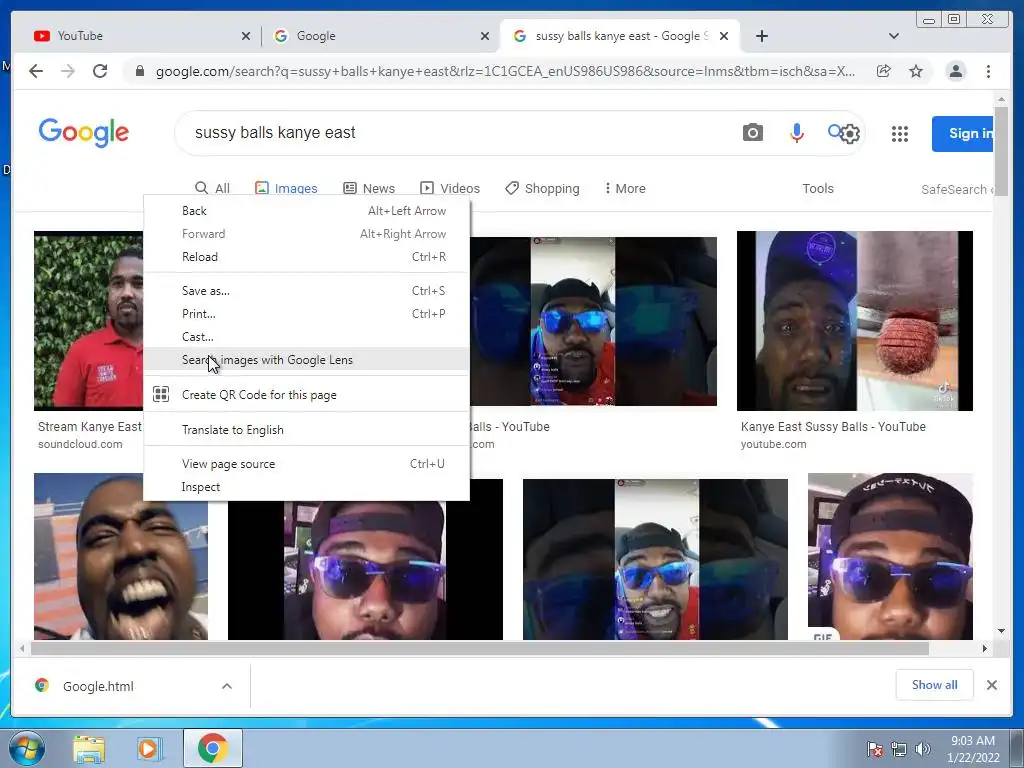The height and width of the screenshot is (768, 1024).
Task: Click Show all downloads button
Action: click(x=935, y=684)
